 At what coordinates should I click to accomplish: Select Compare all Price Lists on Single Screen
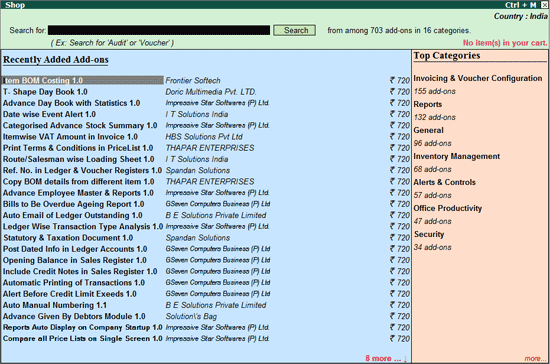click(83, 338)
